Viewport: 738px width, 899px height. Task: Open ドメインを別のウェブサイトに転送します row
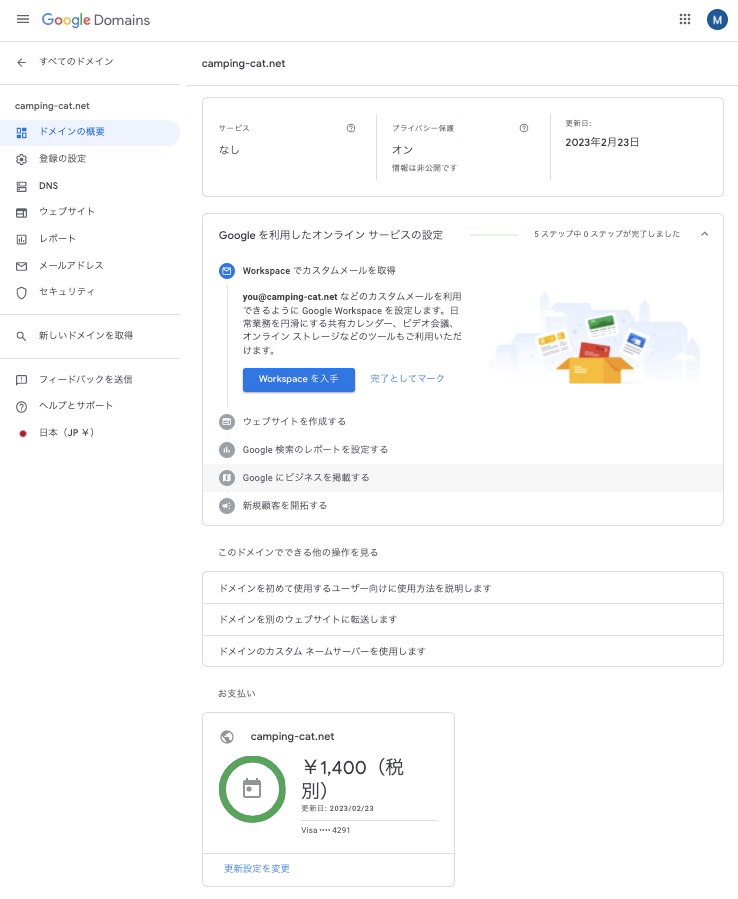(x=463, y=619)
